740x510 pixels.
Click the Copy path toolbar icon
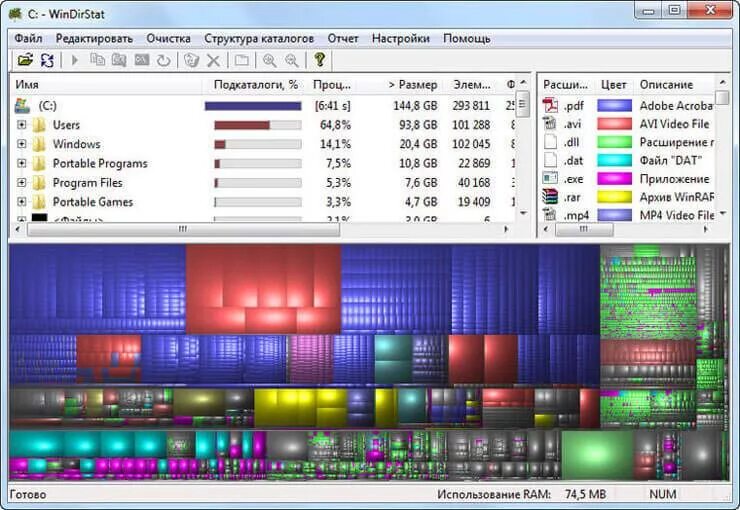click(98, 60)
